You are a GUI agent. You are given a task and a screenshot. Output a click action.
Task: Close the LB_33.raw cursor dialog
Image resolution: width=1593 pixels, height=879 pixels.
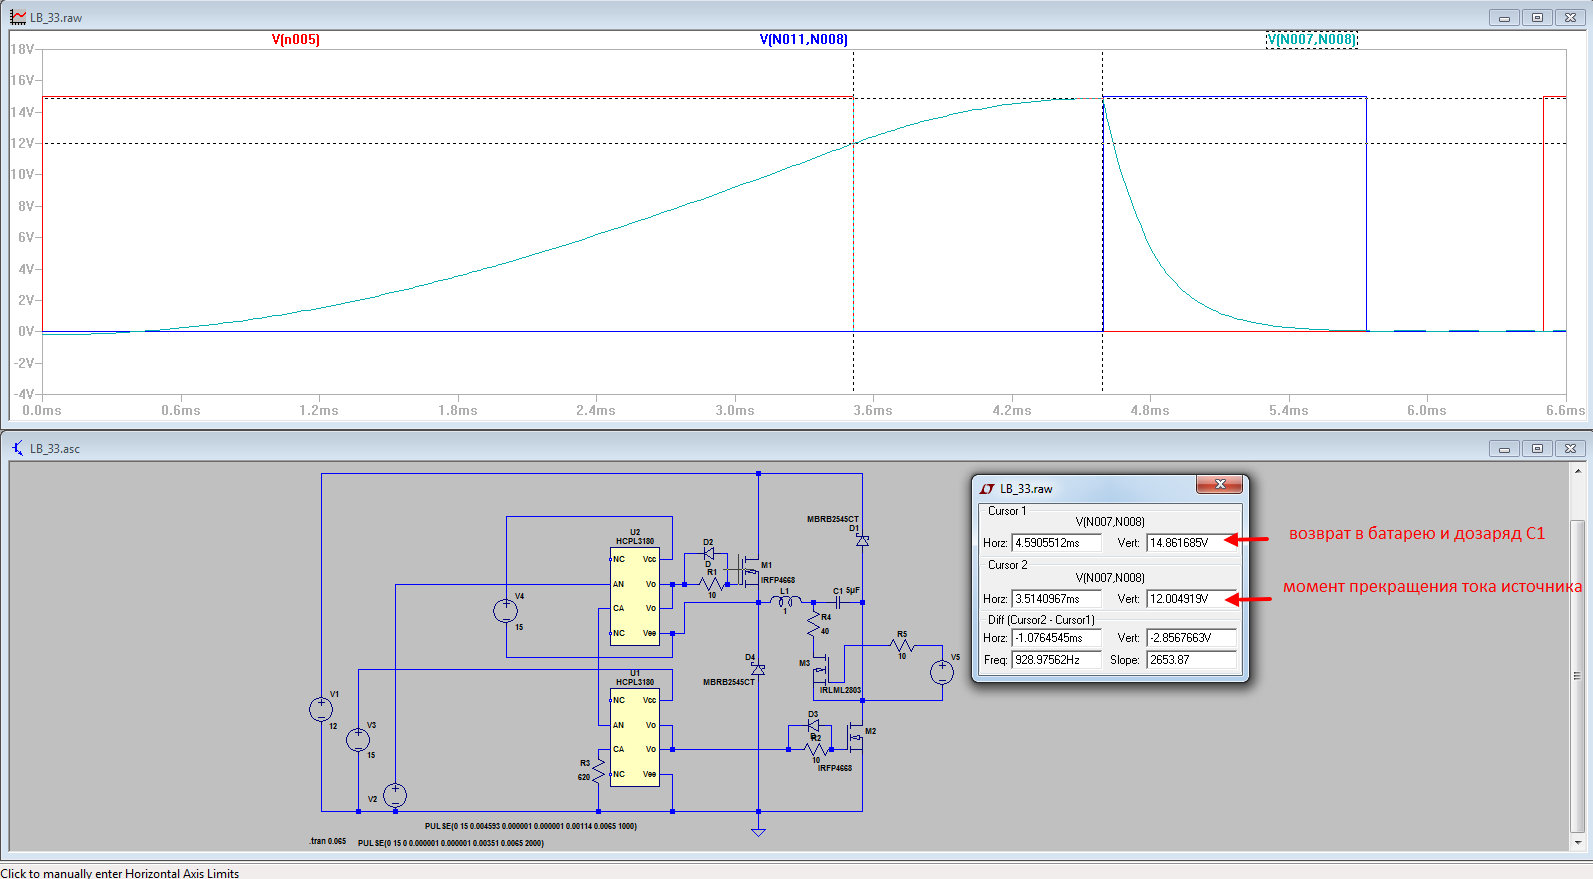pos(1219,485)
